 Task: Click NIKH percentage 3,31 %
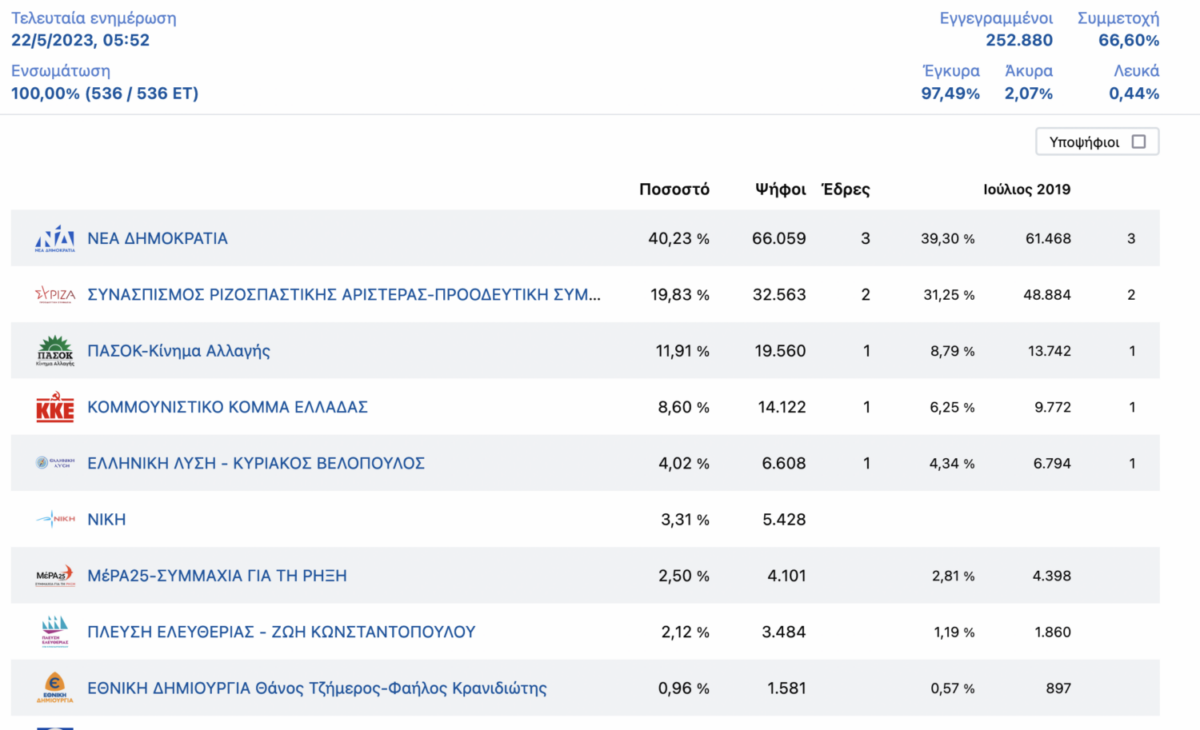(x=684, y=520)
